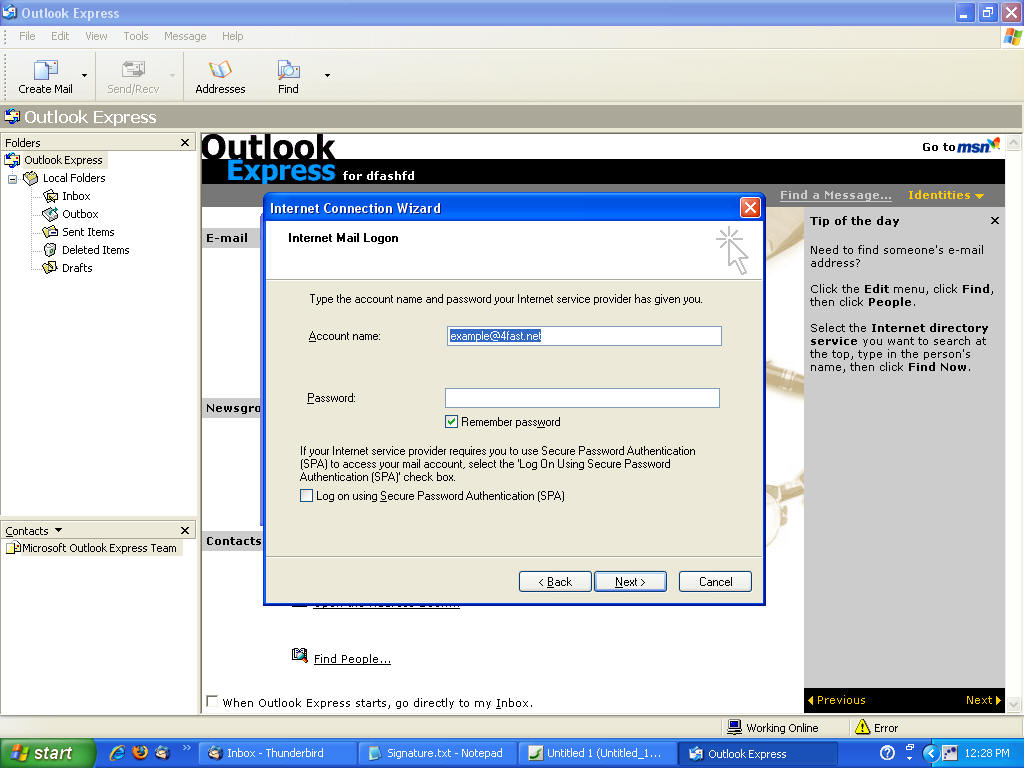This screenshot has height=768, width=1024.
Task: Click the Create Mail toolbar icon
Action: coord(46,69)
